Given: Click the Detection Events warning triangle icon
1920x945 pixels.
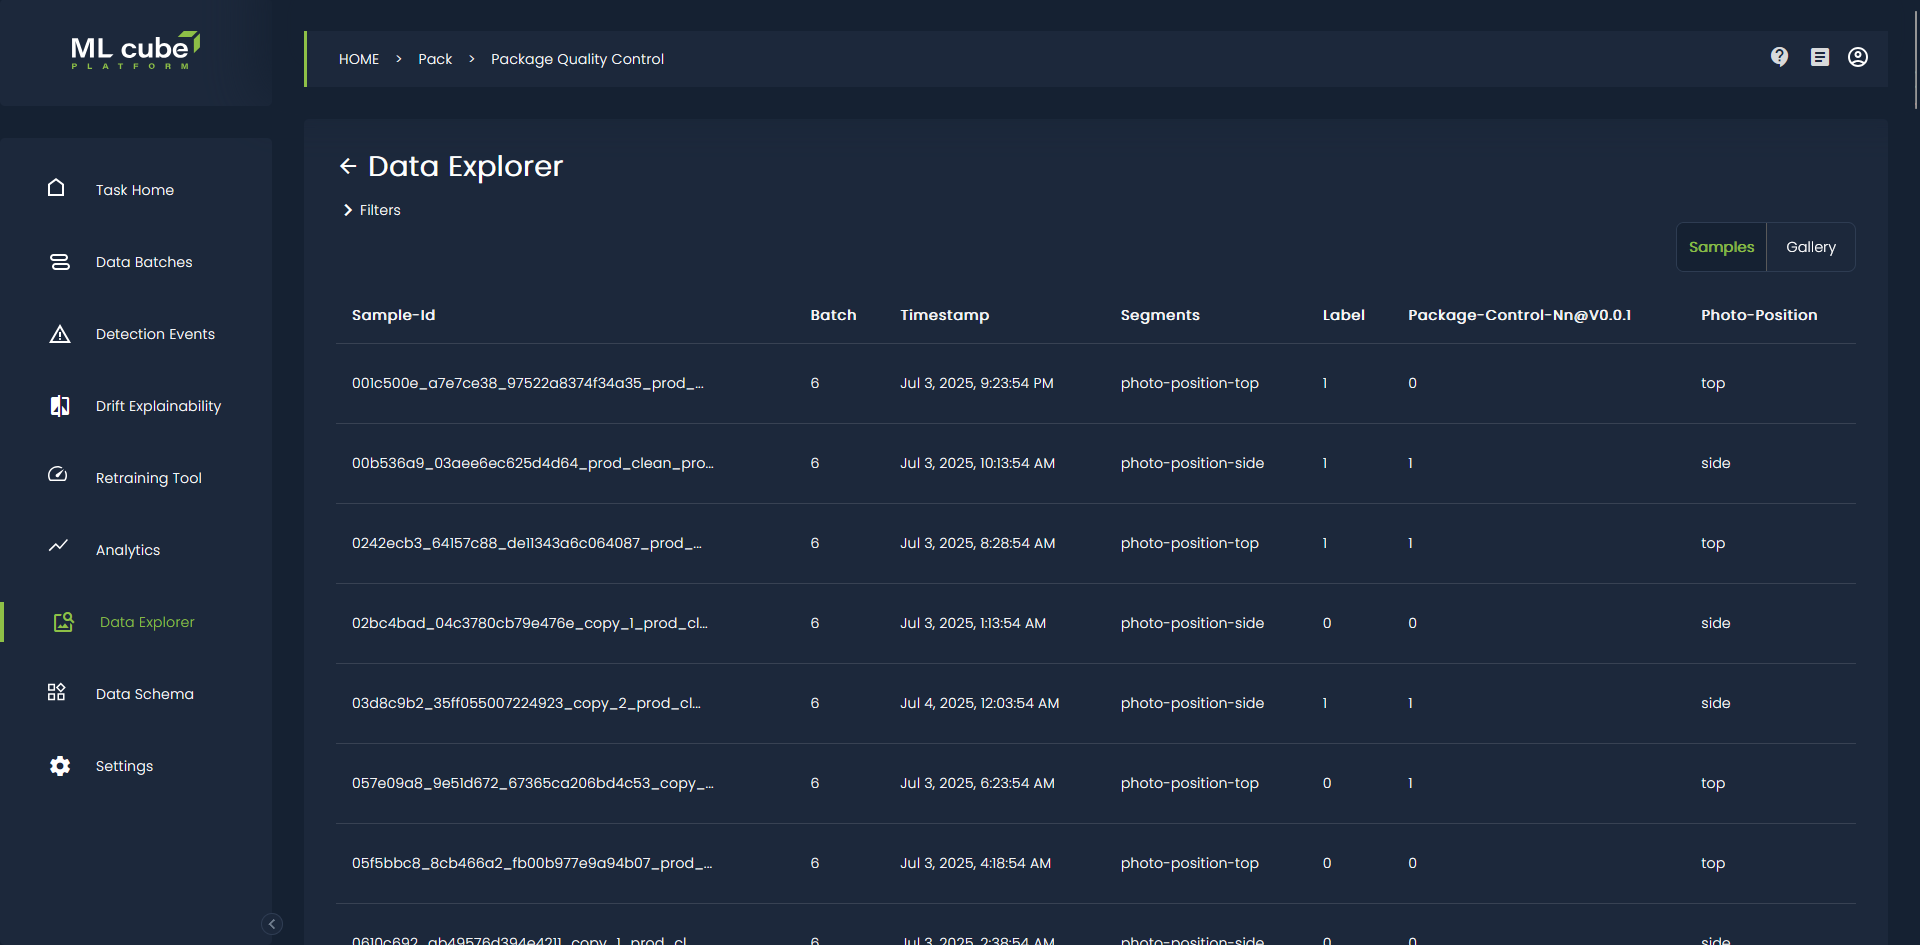Looking at the screenshot, I should point(59,334).
